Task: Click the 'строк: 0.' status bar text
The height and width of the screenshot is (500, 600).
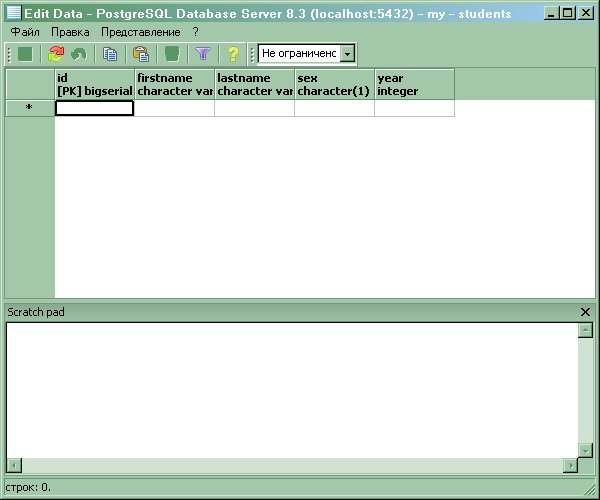Action: [x=28, y=487]
